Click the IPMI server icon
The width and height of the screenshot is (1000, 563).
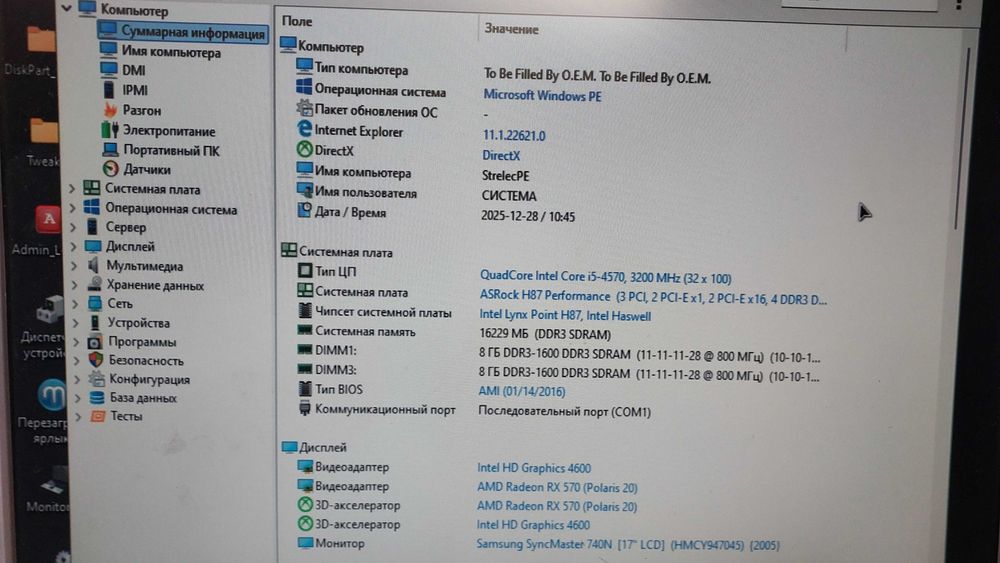pos(109,89)
